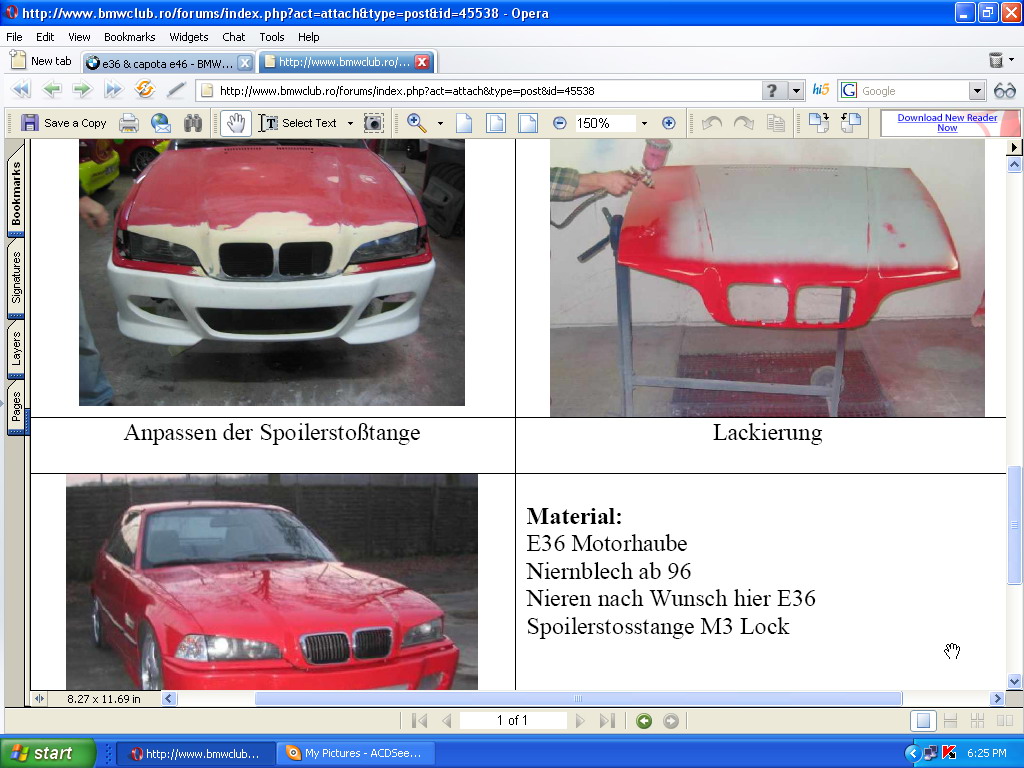Zoom in with the plus button
The height and width of the screenshot is (768, 1024).
[x=669, y=123]
